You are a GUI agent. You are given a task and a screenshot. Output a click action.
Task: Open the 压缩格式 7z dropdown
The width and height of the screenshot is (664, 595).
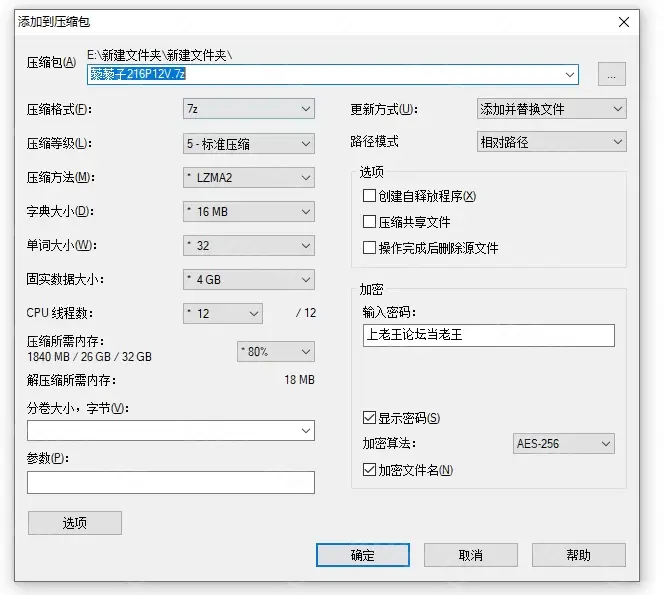coord(249,109)
